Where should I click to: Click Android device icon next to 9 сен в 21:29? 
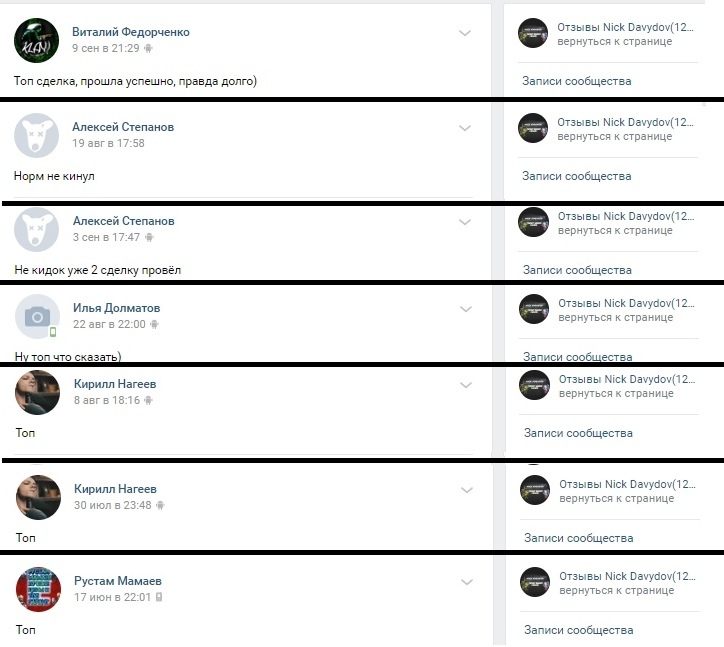click(x=148, y=48)
